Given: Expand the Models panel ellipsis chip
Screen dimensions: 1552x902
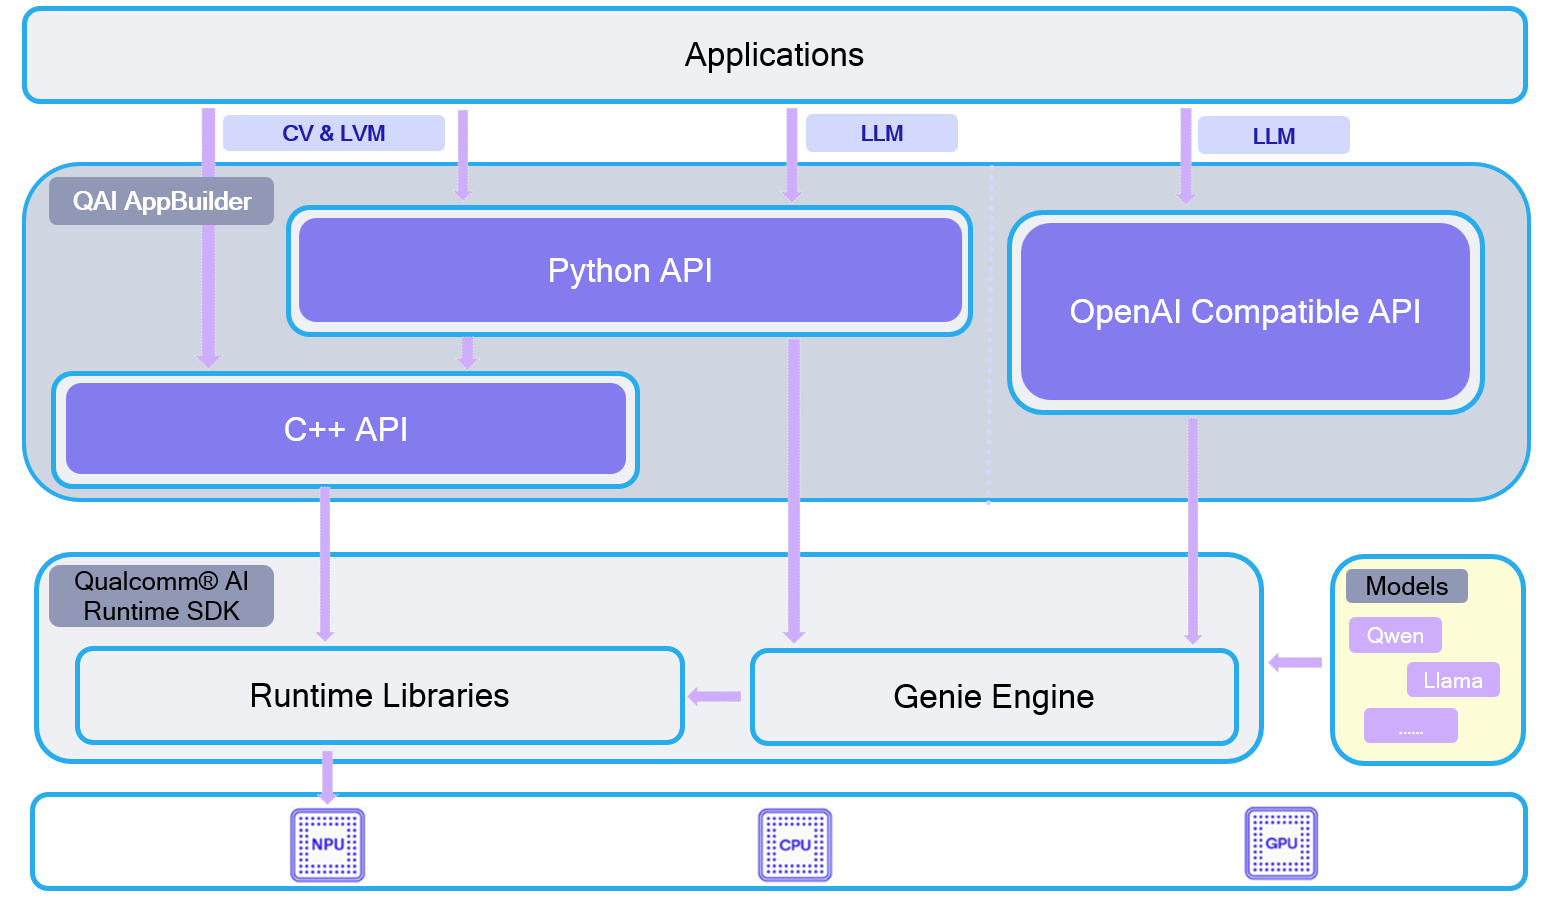Looking at the screenshot, I should (x=1410, y=725).
